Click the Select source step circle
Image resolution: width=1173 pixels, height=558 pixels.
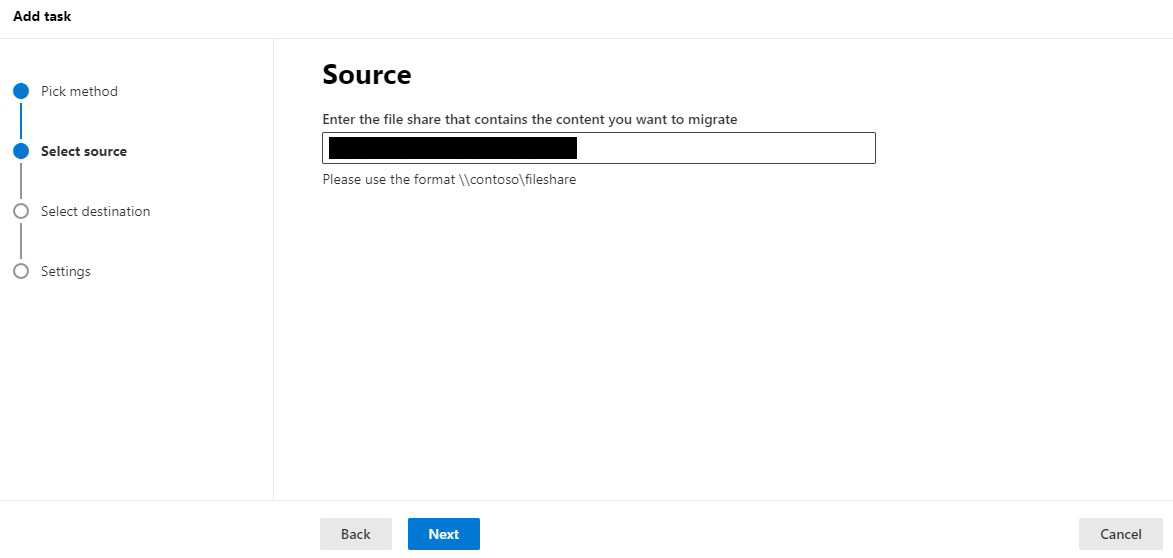(21, 151)
